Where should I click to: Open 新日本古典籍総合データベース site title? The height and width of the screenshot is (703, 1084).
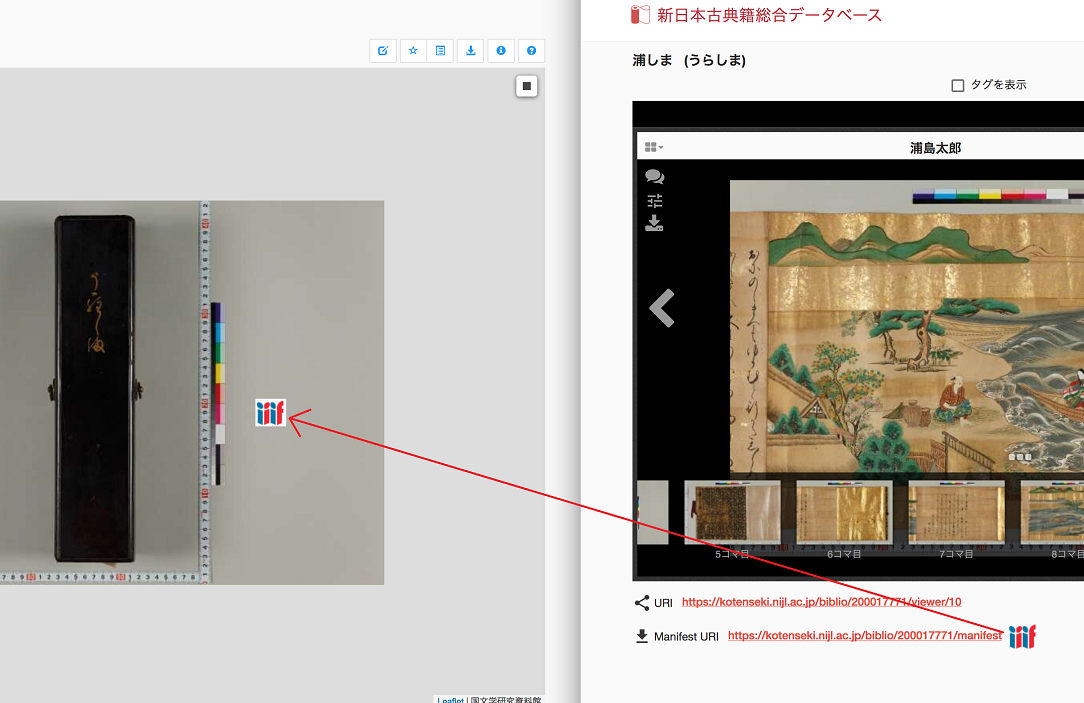(x=769, y=15)
